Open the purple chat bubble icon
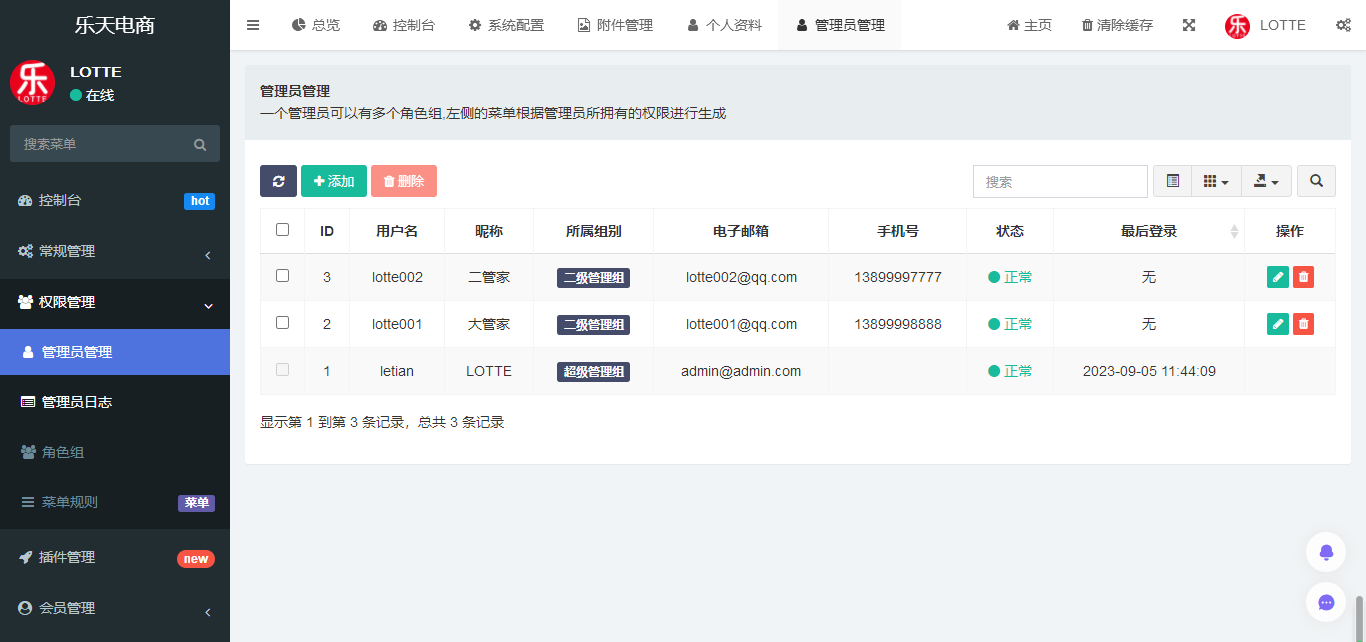The width and height of the screenshot is (1366, 642). (1326, 602)
